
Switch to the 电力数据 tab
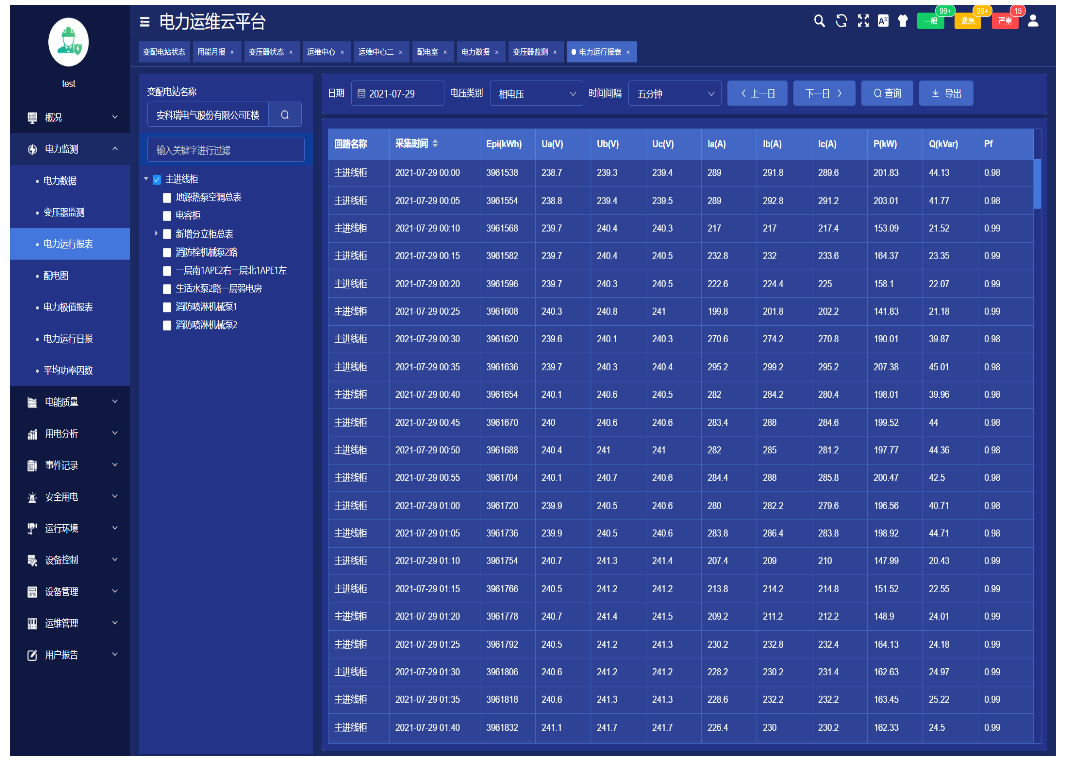[x=481, y=51]
